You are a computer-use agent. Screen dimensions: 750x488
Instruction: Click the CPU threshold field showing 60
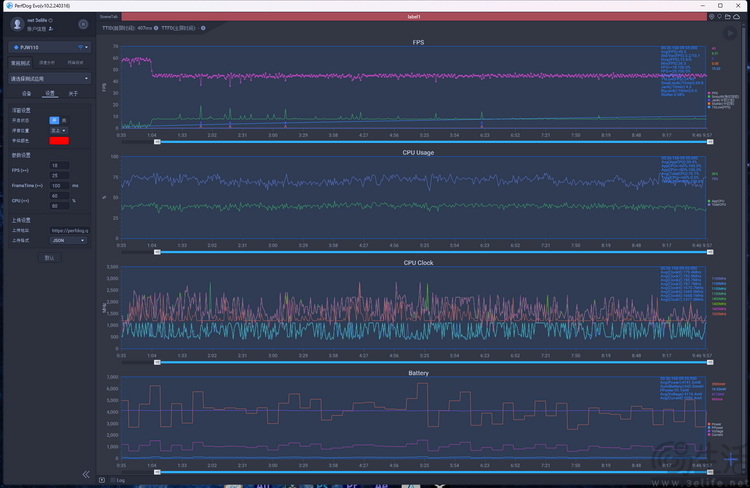pyautogui.click(x=59, y=196)
